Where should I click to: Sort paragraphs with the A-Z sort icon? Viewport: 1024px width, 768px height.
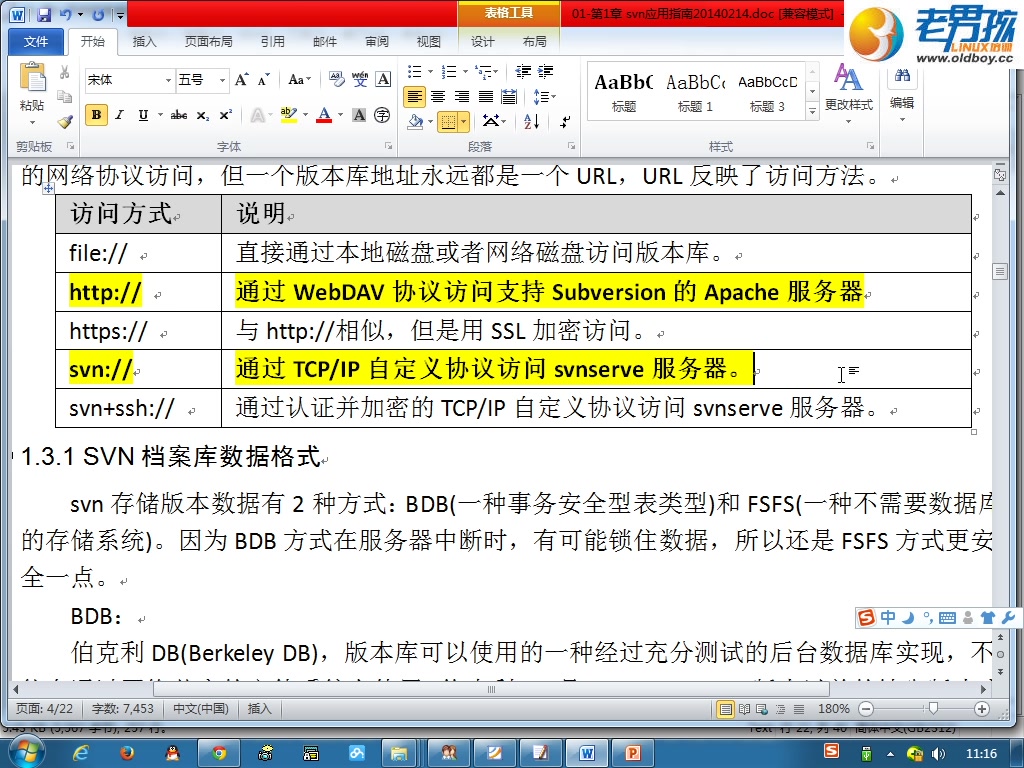pyautogui.click(x=530, y=121)
